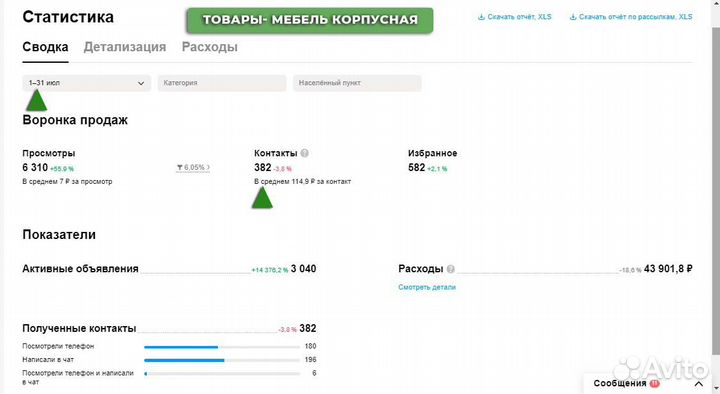Click the red unread messages badge
Viewport: 720px width, 394px height.
(x=654, y=383)
